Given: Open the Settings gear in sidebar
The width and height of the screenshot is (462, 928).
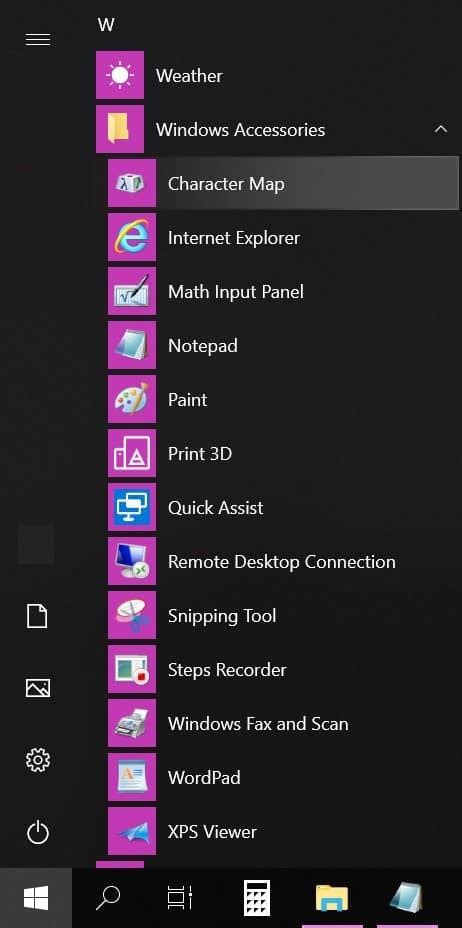Looking at the screenshot, I should tap(38, 759).
